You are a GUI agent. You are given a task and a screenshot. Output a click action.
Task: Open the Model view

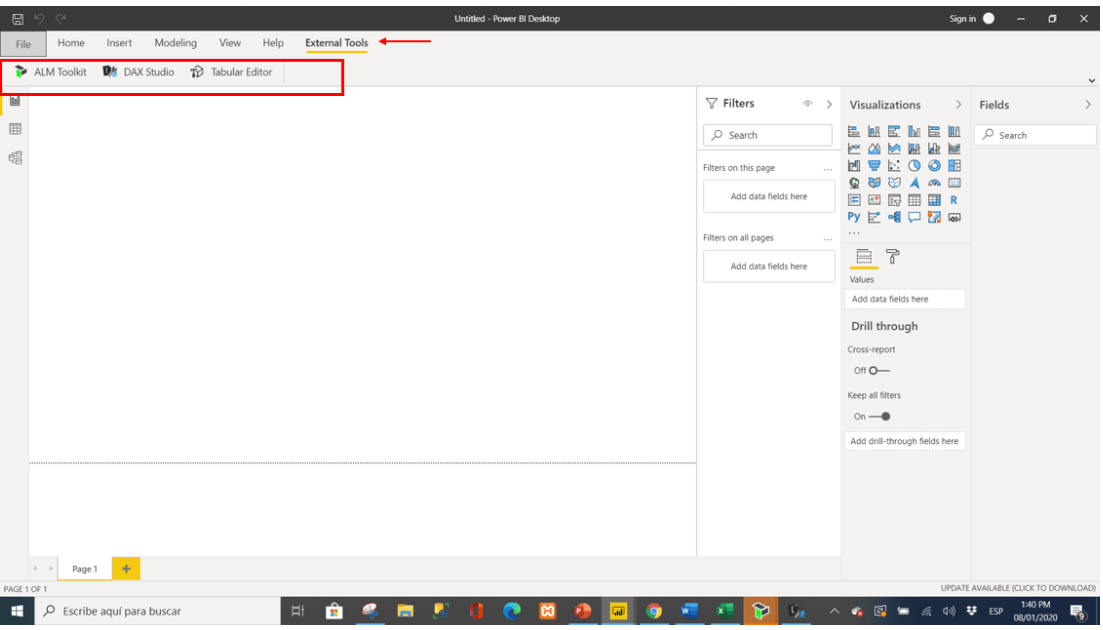pyautogui.click(x=14, y=157)
